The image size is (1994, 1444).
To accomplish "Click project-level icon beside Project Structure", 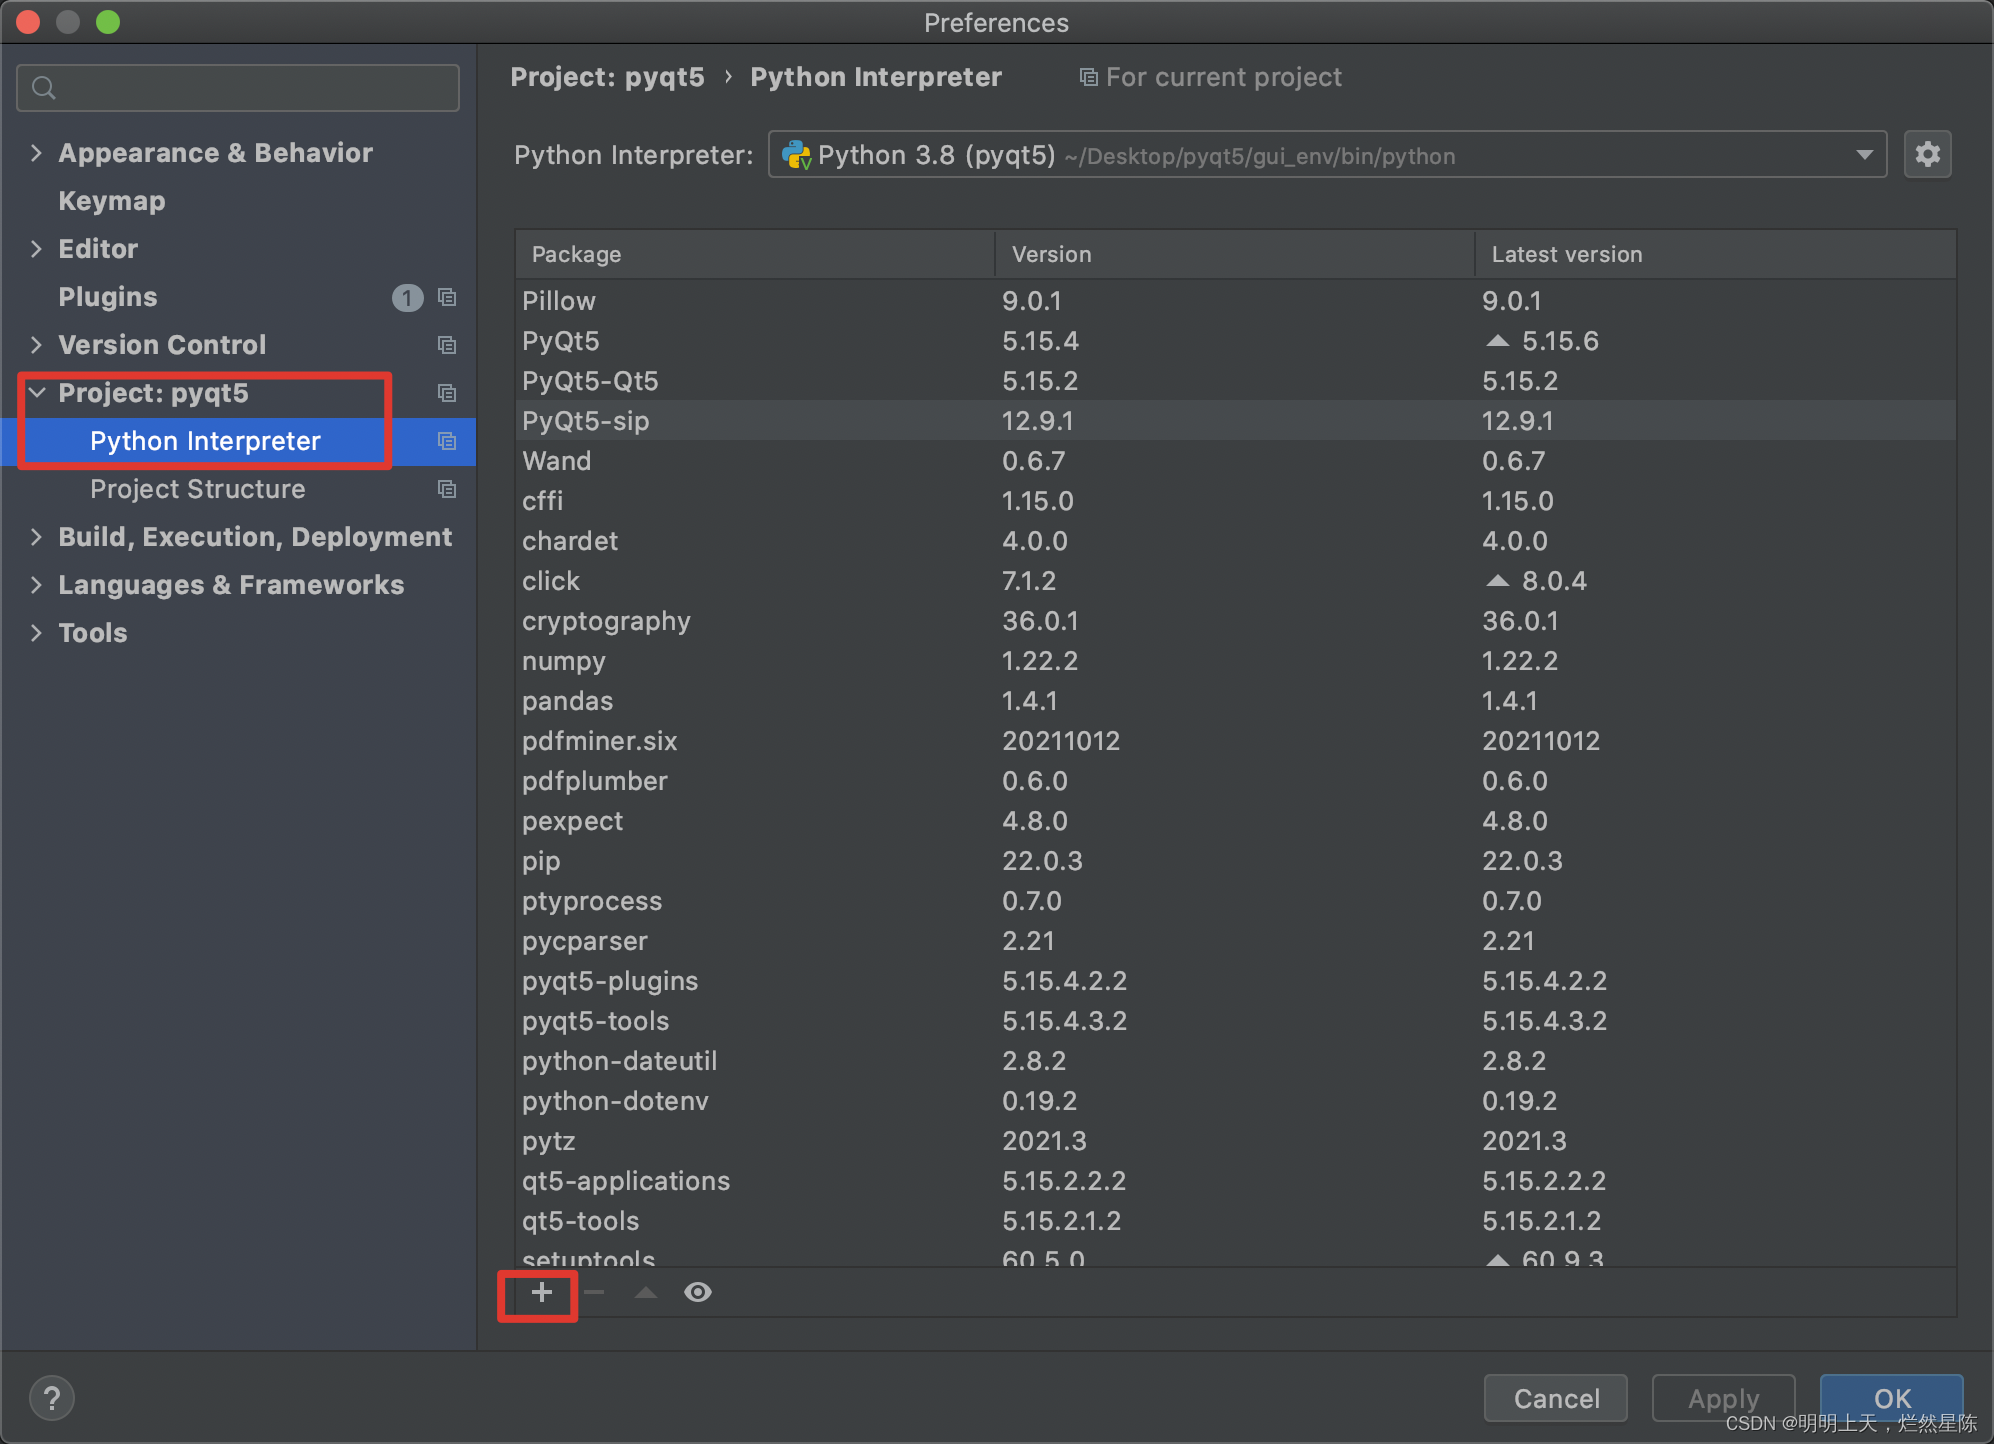I will (x=447, y=489).
